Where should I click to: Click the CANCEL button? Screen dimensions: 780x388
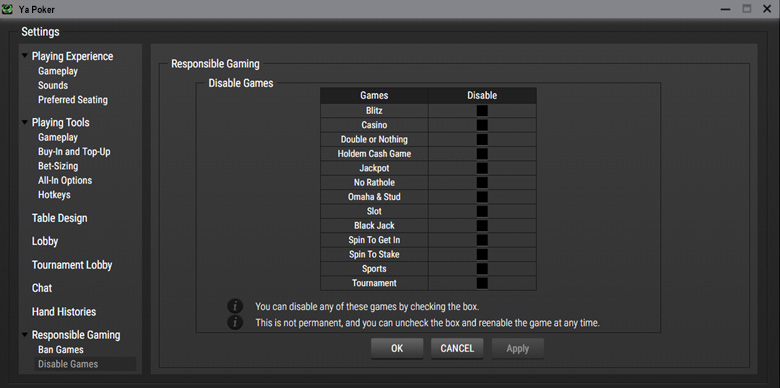(x=457, y=349)
